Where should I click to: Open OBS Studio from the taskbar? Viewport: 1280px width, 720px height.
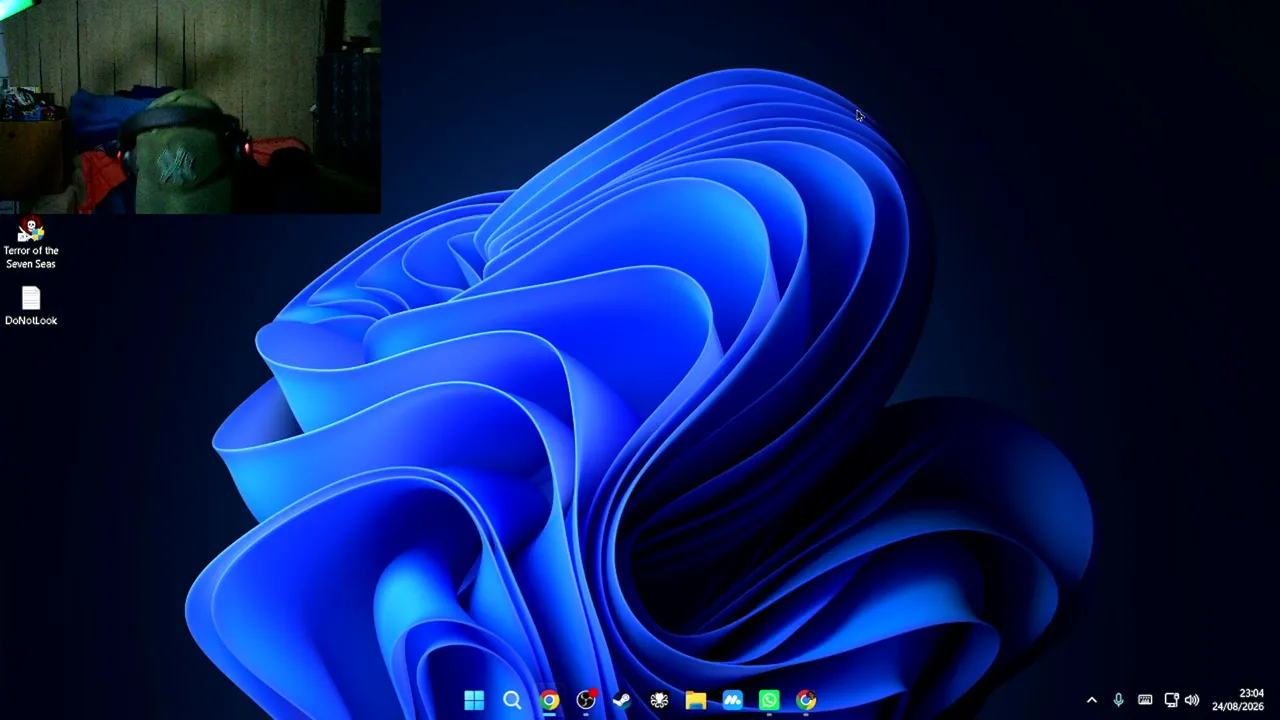tap(586, 701)
